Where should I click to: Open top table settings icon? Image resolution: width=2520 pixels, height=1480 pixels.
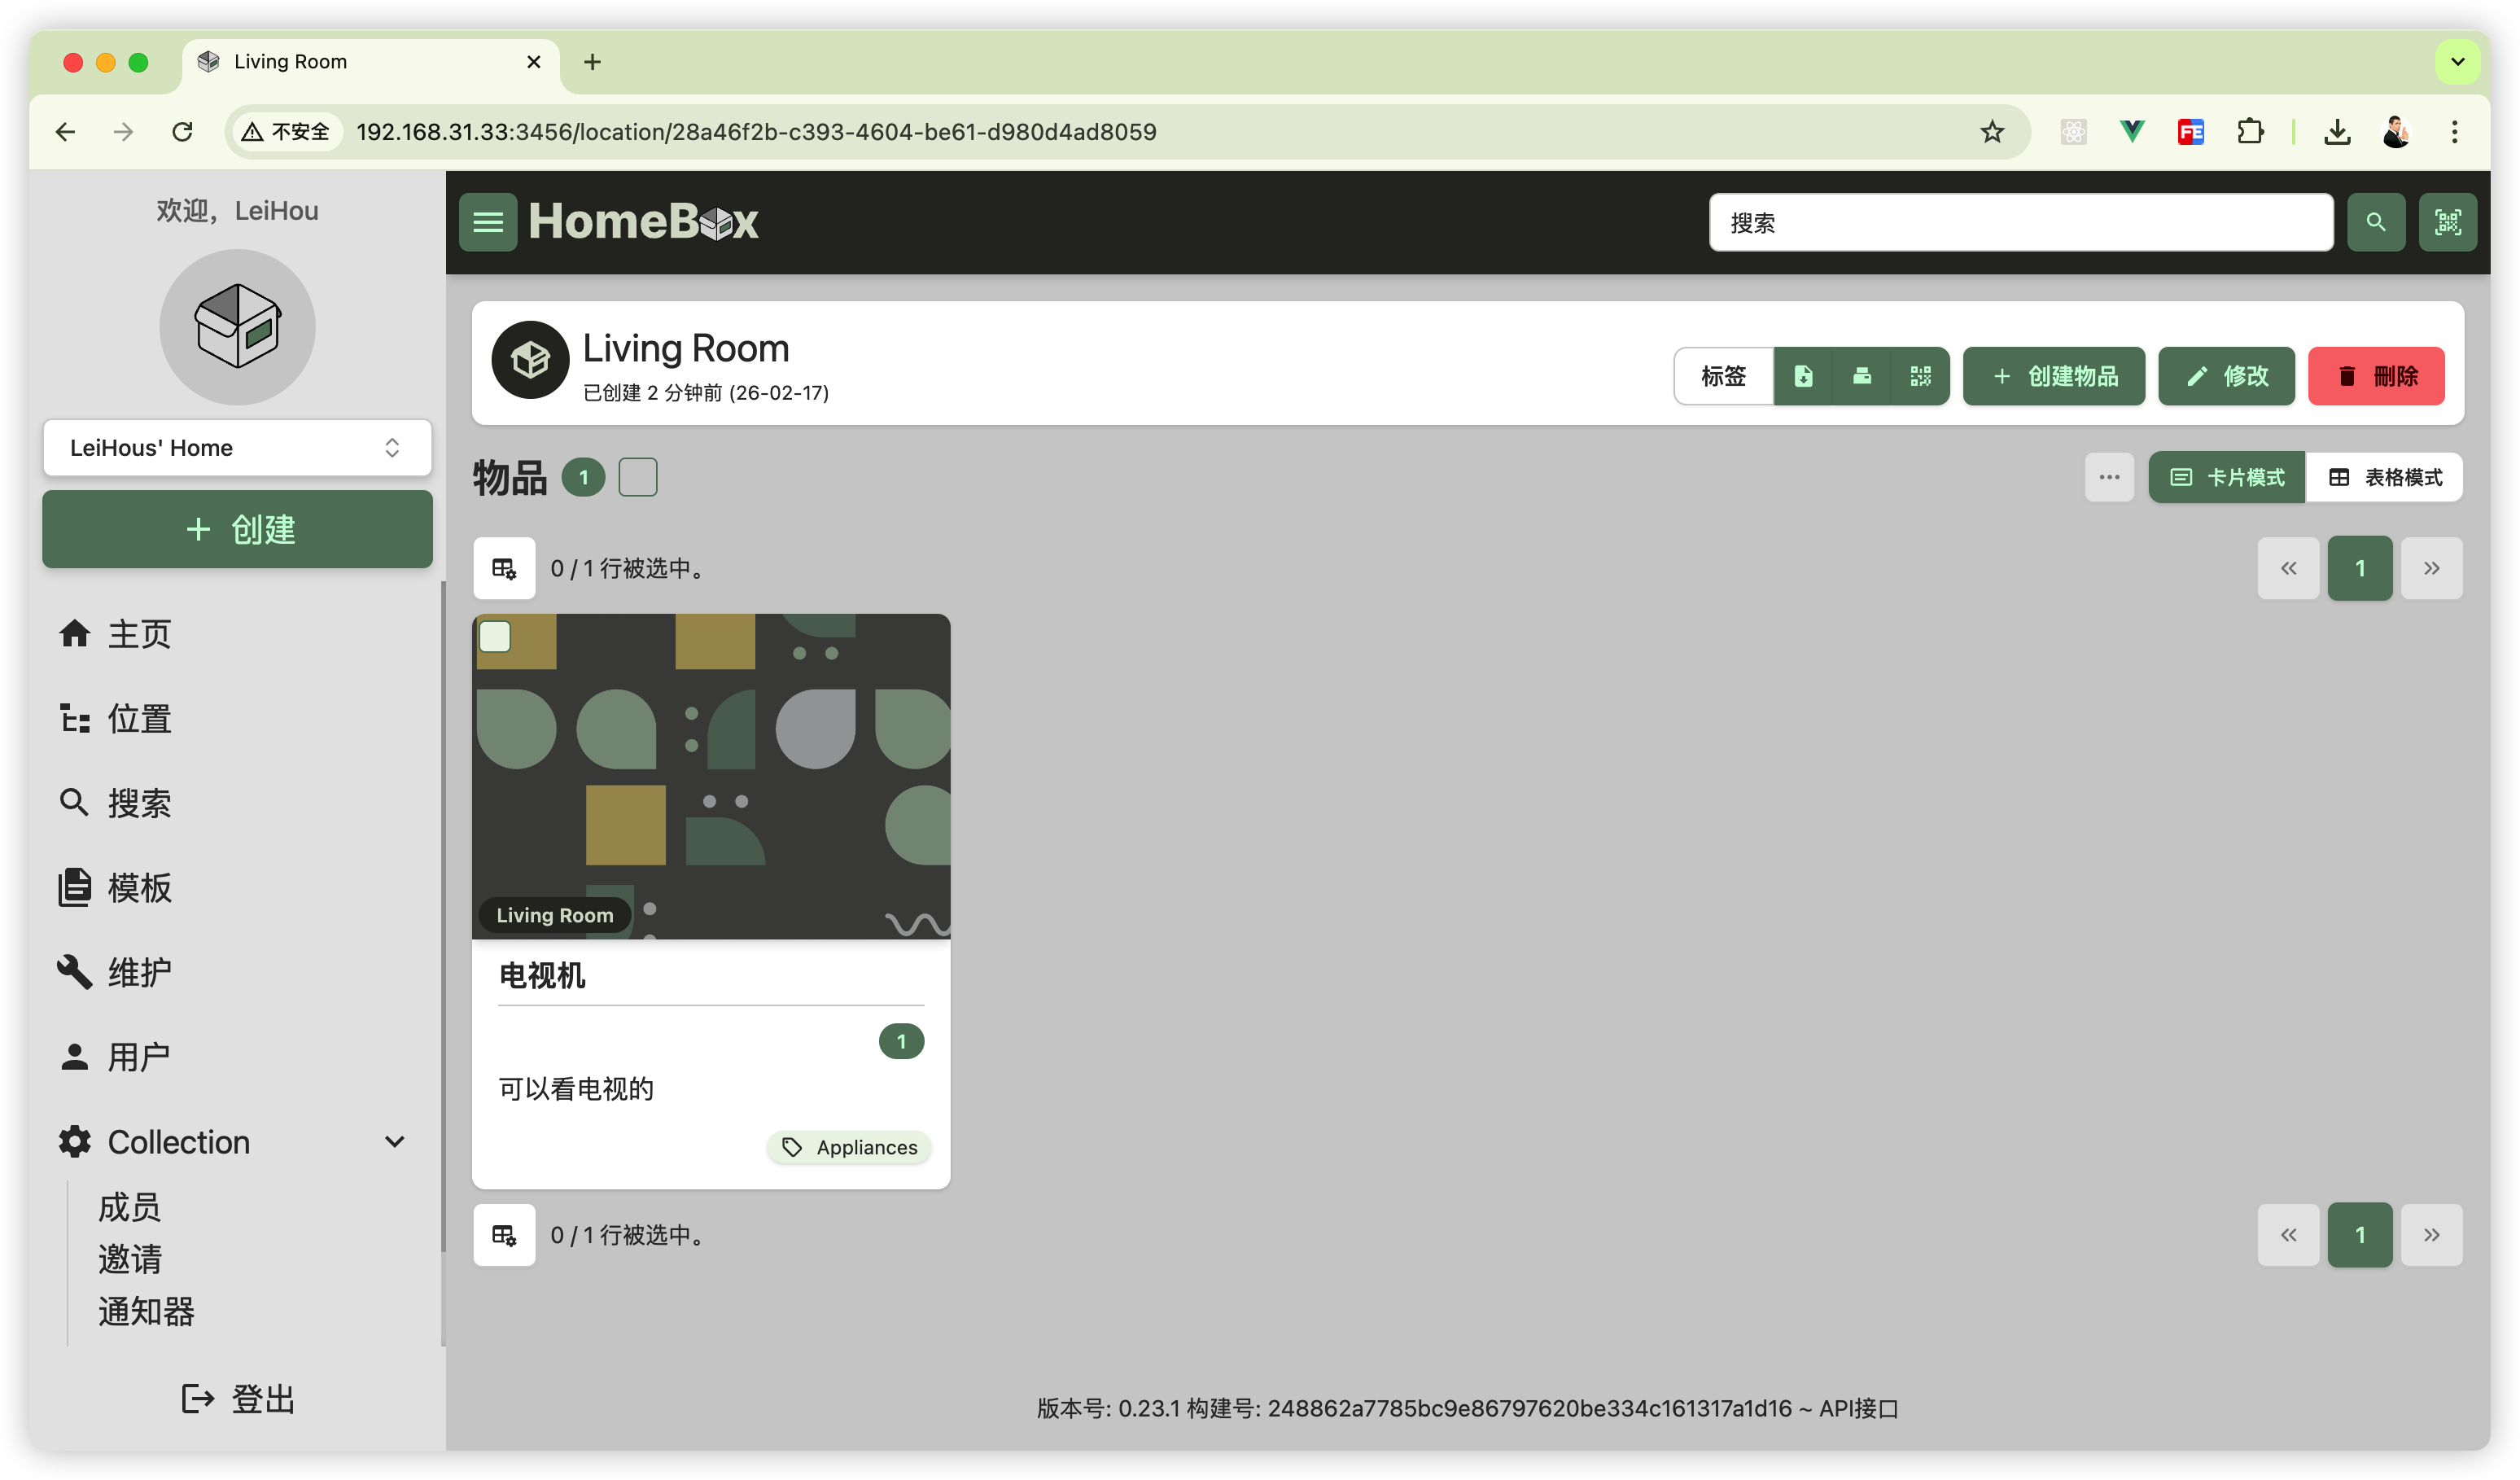(504, 568)
